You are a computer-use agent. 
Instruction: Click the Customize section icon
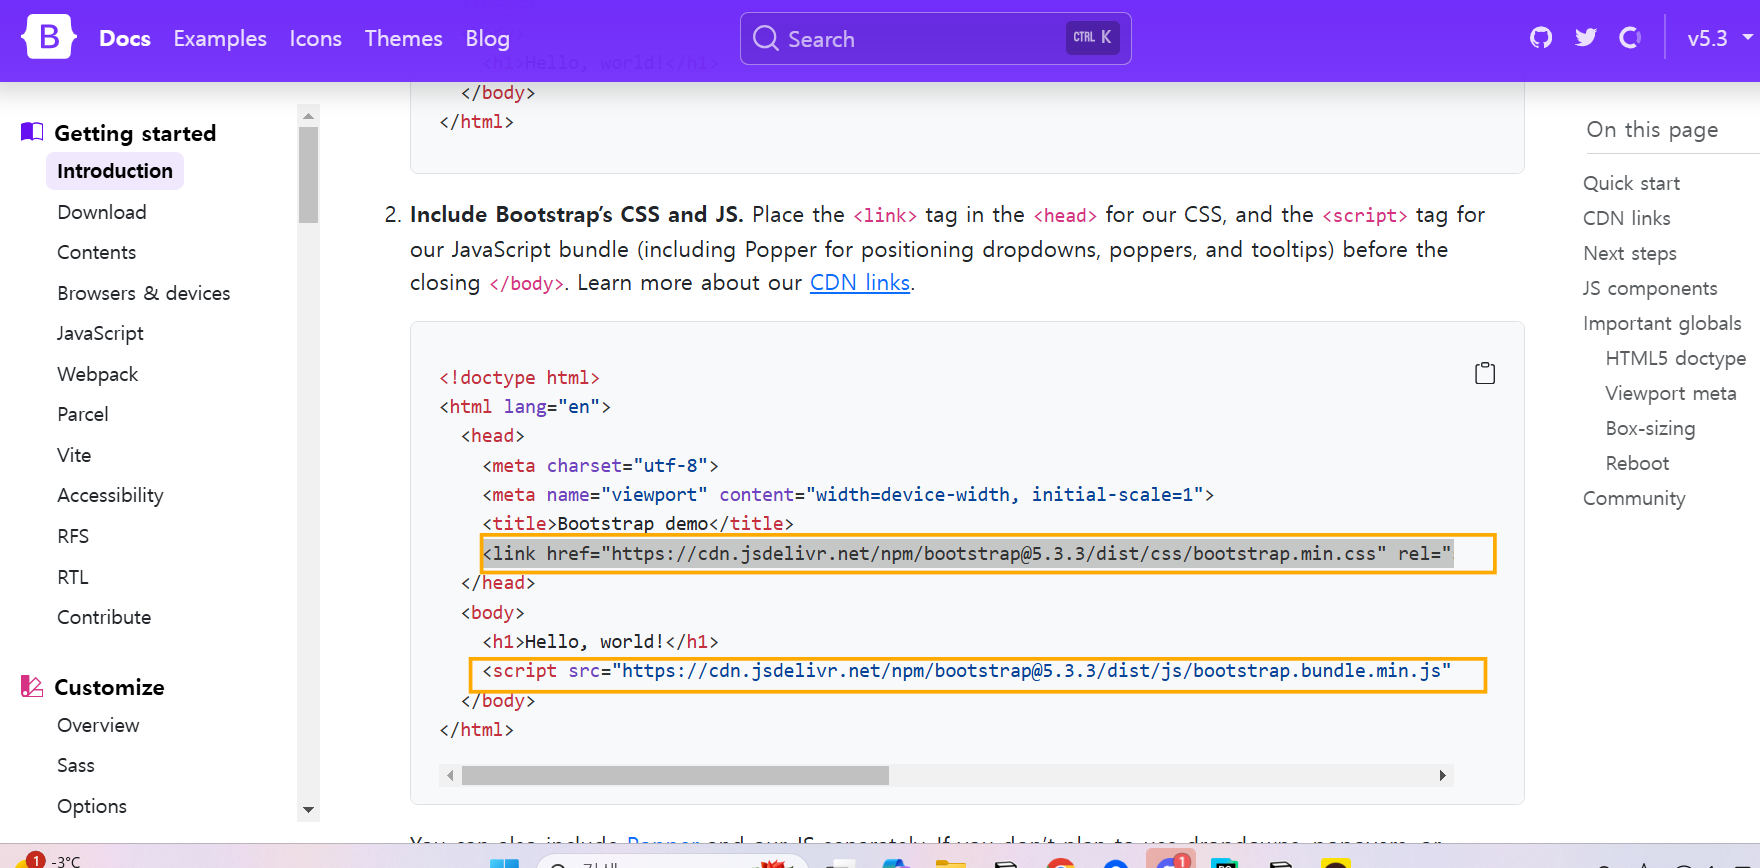click(x=32, y=686)
